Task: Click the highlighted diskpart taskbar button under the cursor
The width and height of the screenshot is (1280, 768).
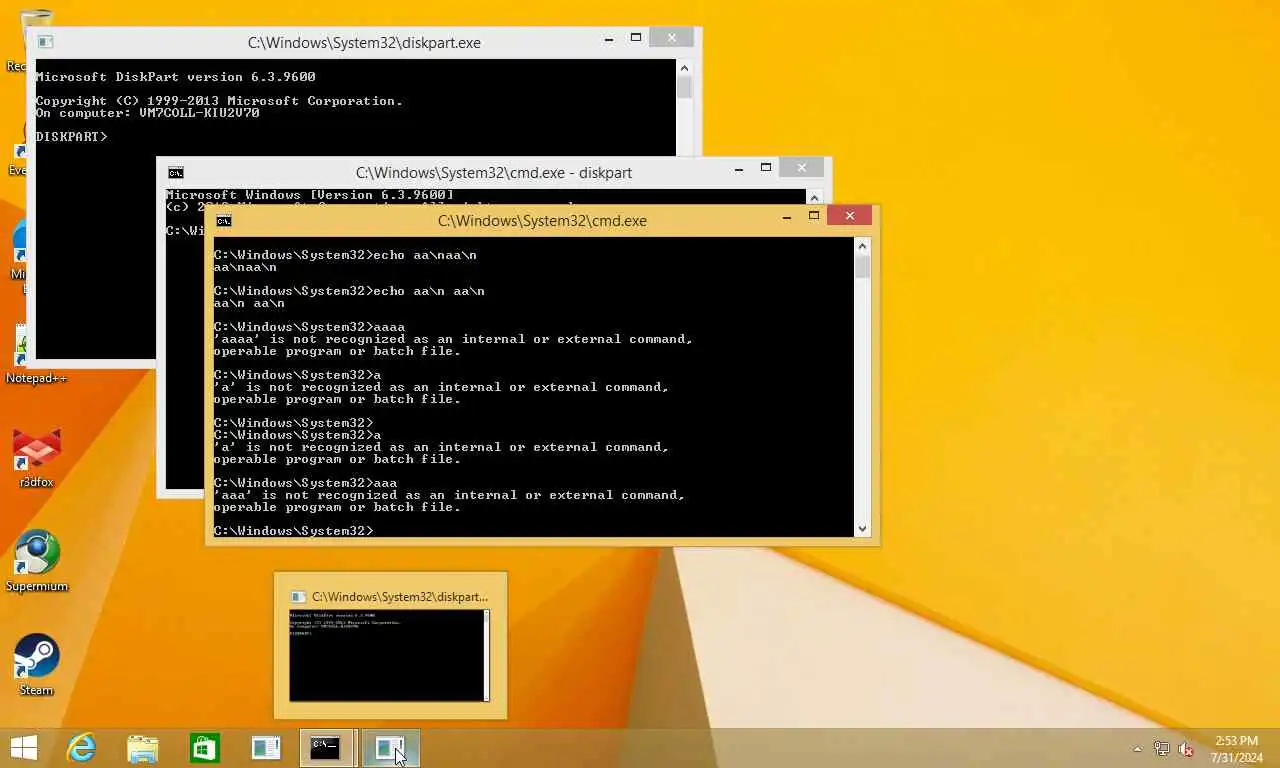Action: click(x=390, y=747)
